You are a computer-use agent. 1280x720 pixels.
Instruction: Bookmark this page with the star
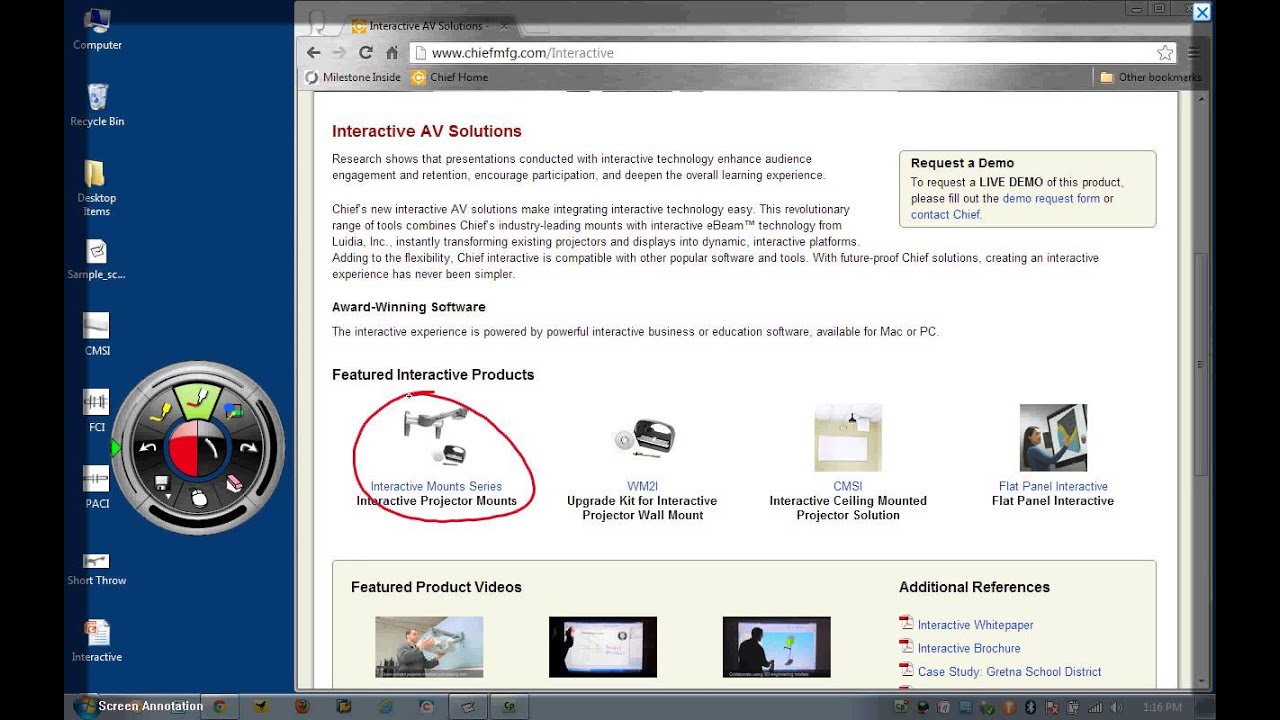click(1165, 53)
